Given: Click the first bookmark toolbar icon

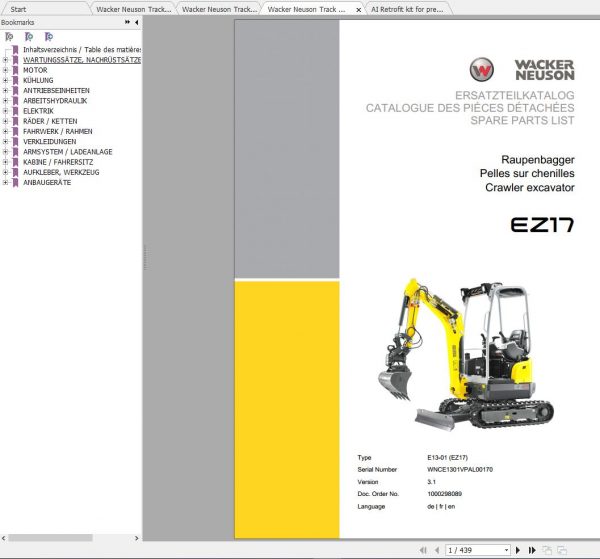Looking at the screenshot, I should coord(9,37).
